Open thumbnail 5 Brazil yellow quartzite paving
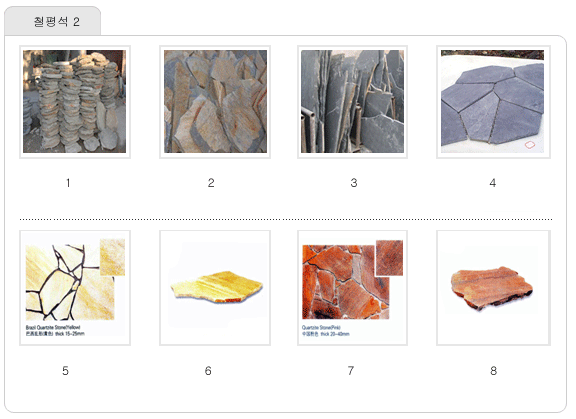Screen dimensions: 576x419 tap(75, 288)
